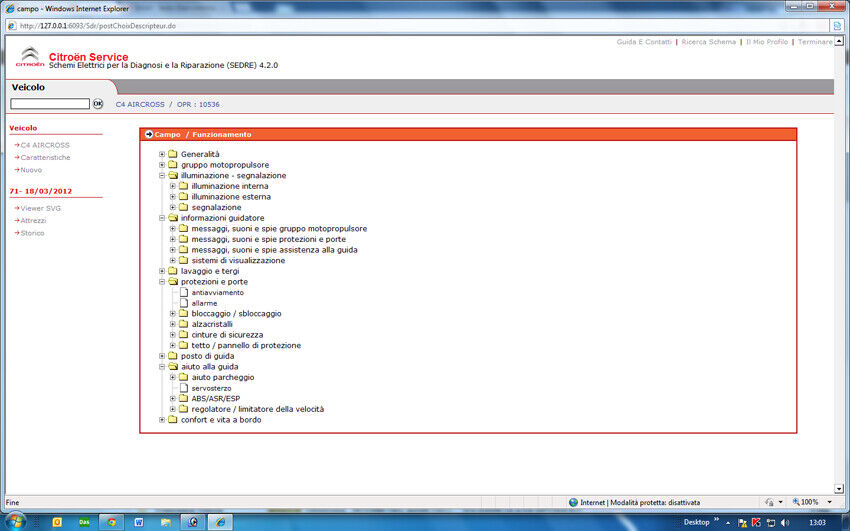Click the Windows Start button
The width and height of the screenshot is (850, 531).
pyautogui.click(x=14, y=522)
